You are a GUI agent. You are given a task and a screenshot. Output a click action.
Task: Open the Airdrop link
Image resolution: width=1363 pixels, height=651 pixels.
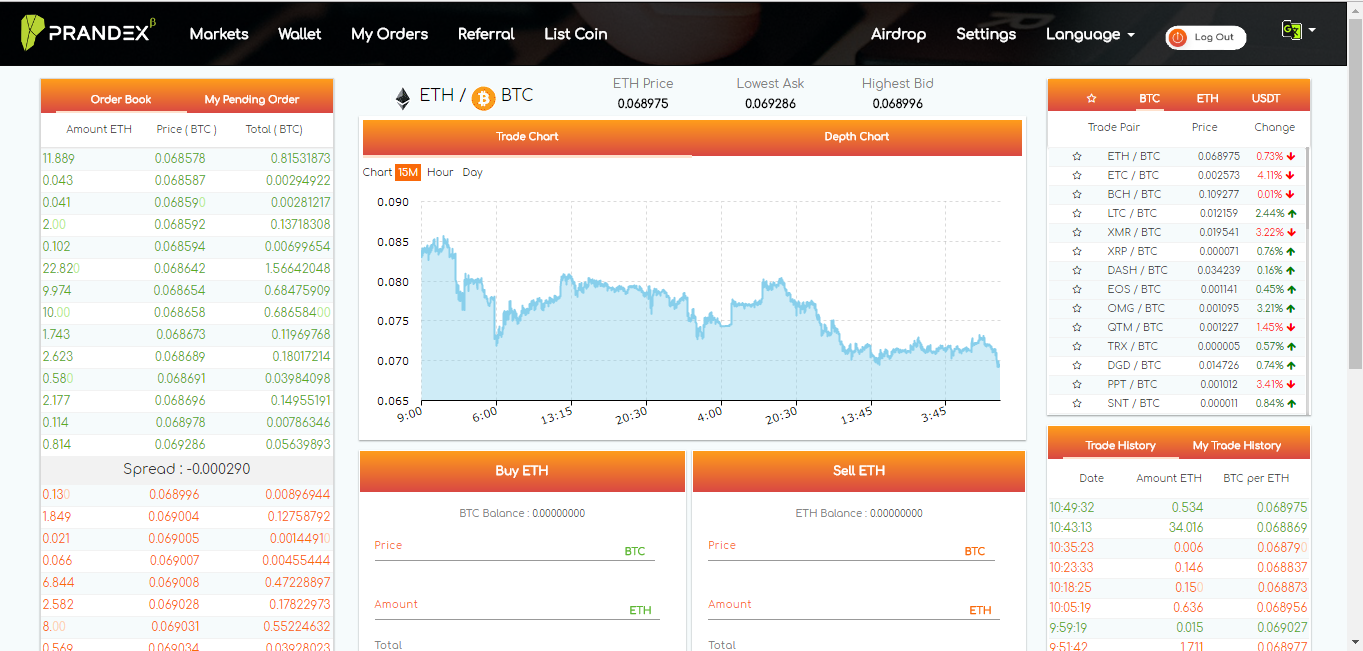(898, 34)
